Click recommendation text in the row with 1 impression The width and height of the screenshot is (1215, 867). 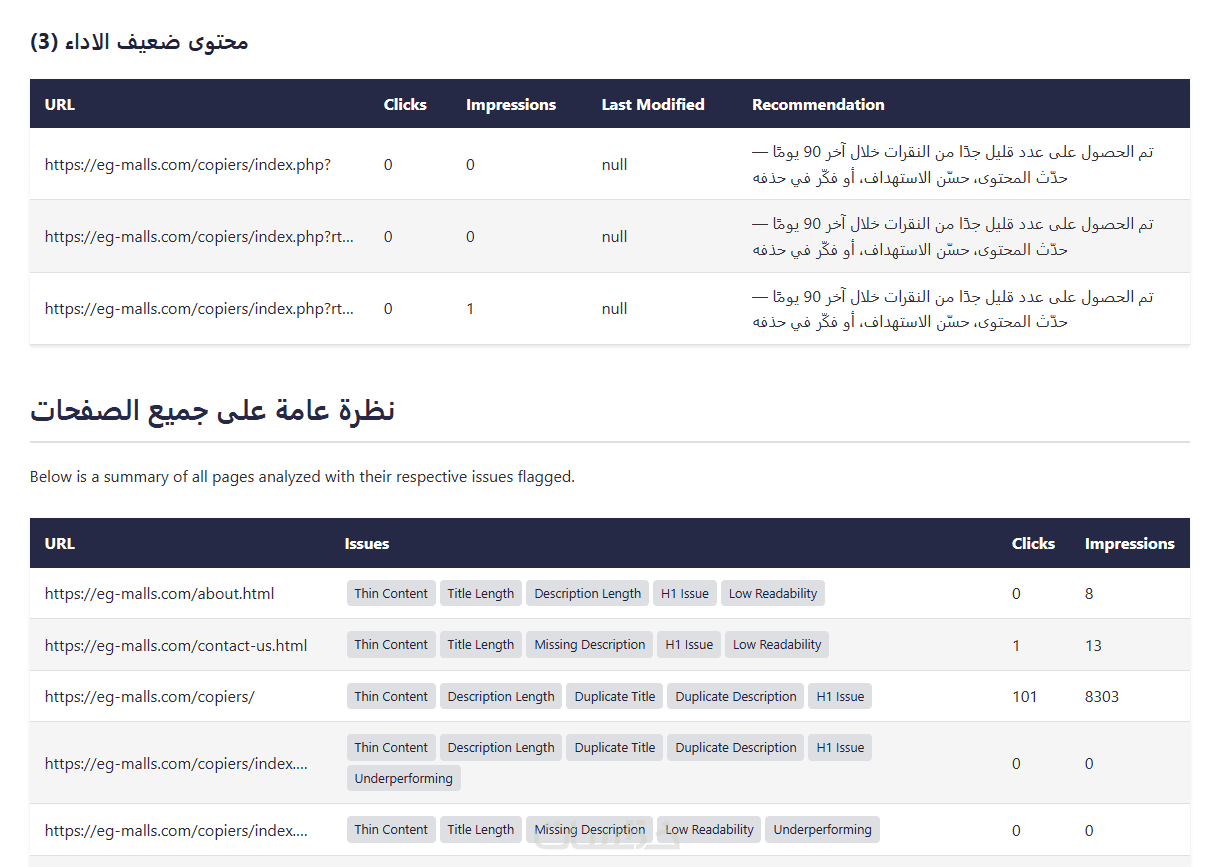[953, 309]
